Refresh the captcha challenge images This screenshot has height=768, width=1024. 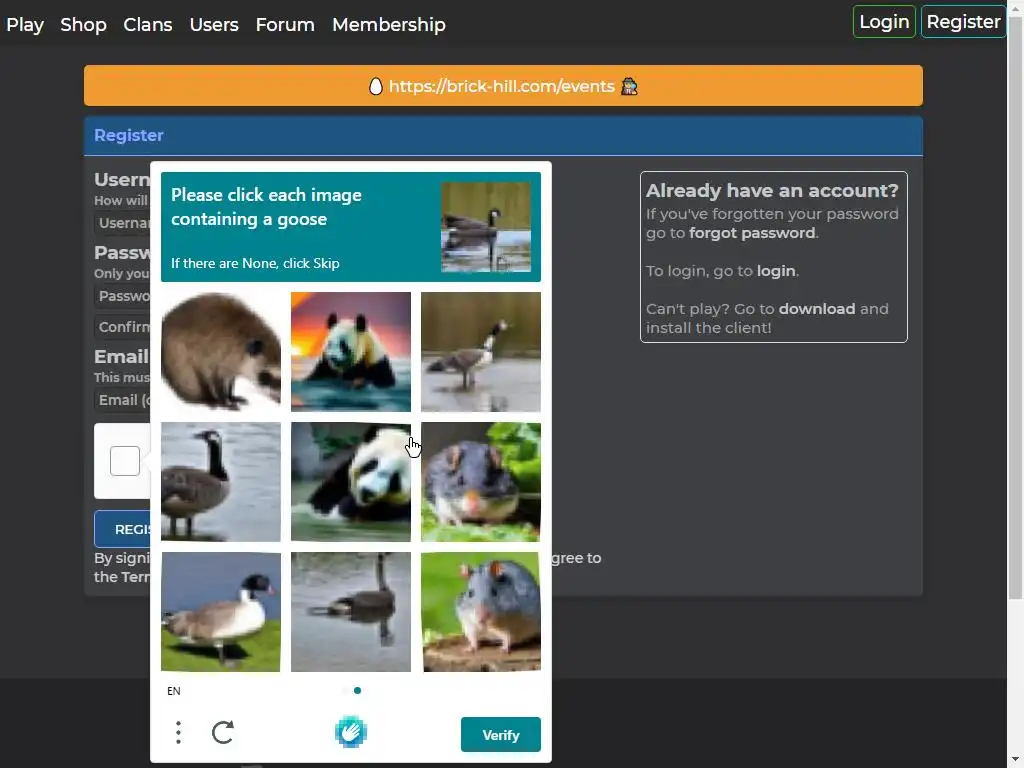(223, 732)
